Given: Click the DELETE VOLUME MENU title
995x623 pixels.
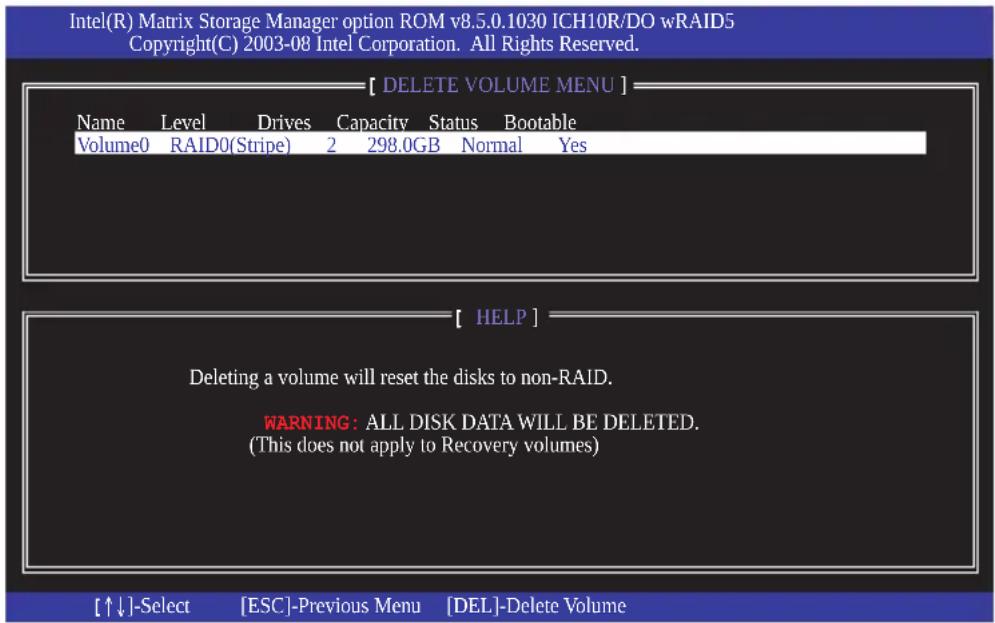Looking at the screenshot, I should (x=498, y=85).
